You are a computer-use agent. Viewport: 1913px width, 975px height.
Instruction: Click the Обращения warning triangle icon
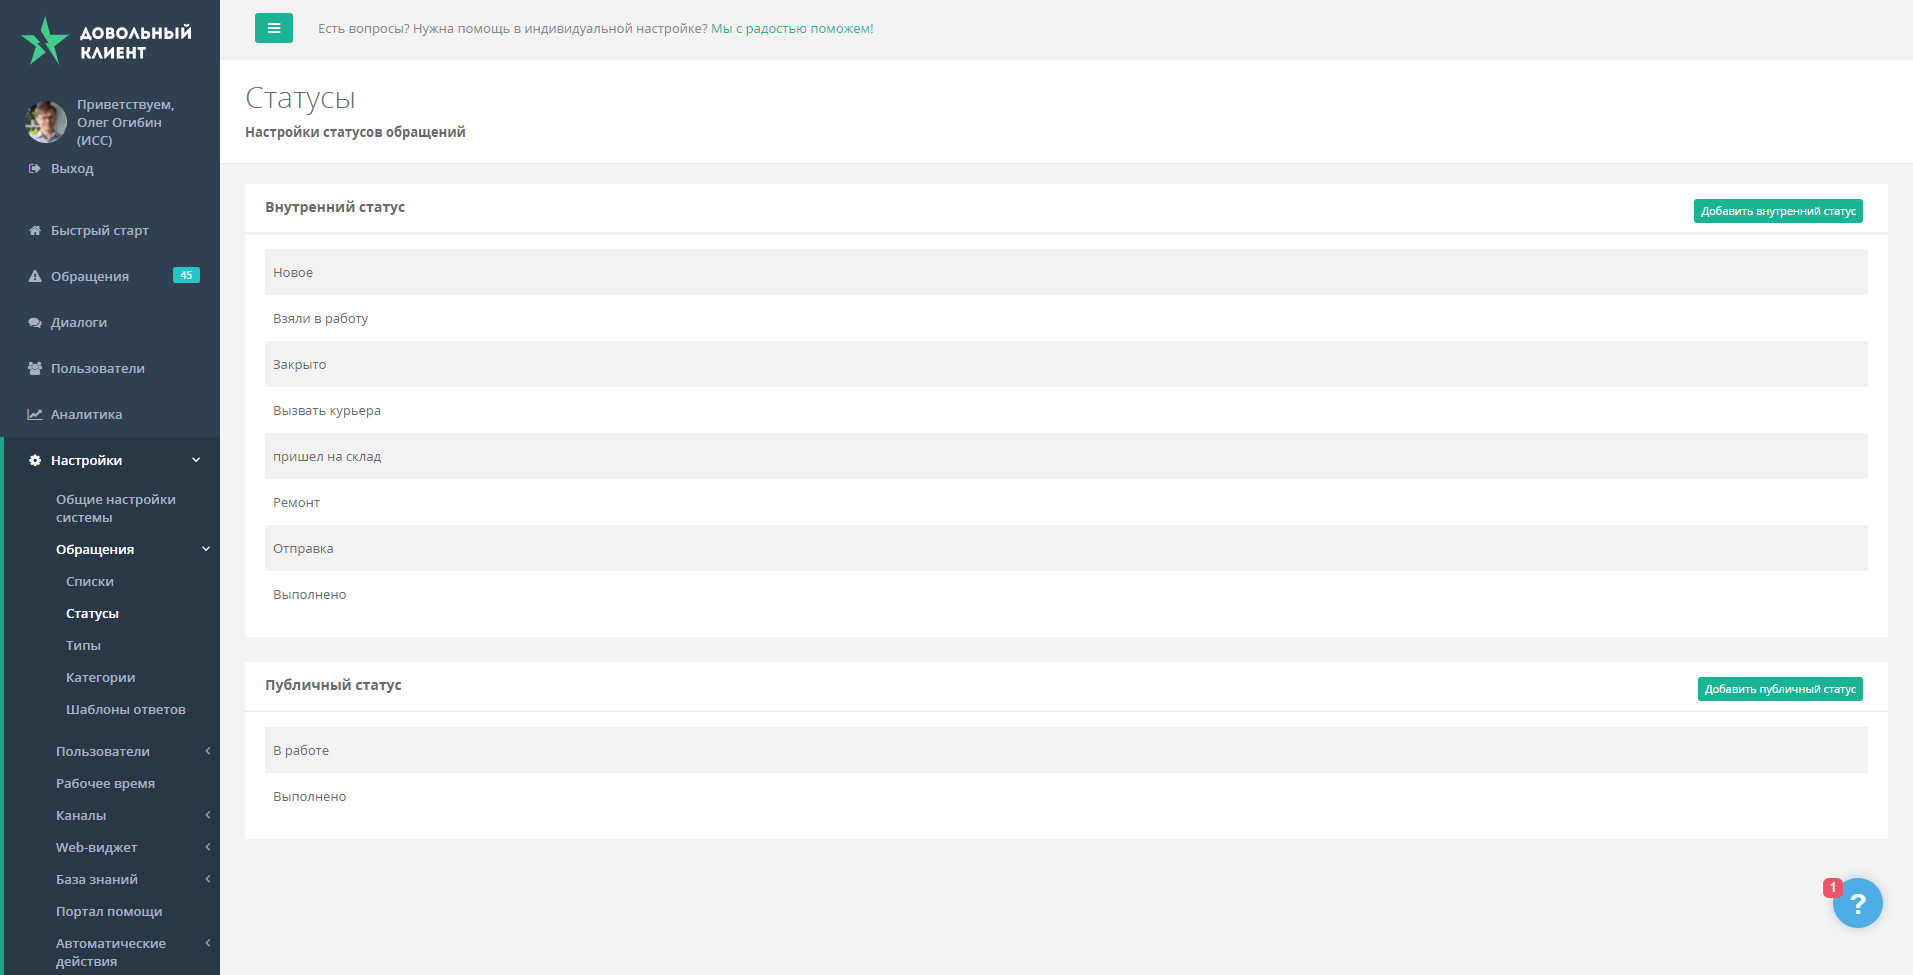pyautogui.click(x=35, y=276)
